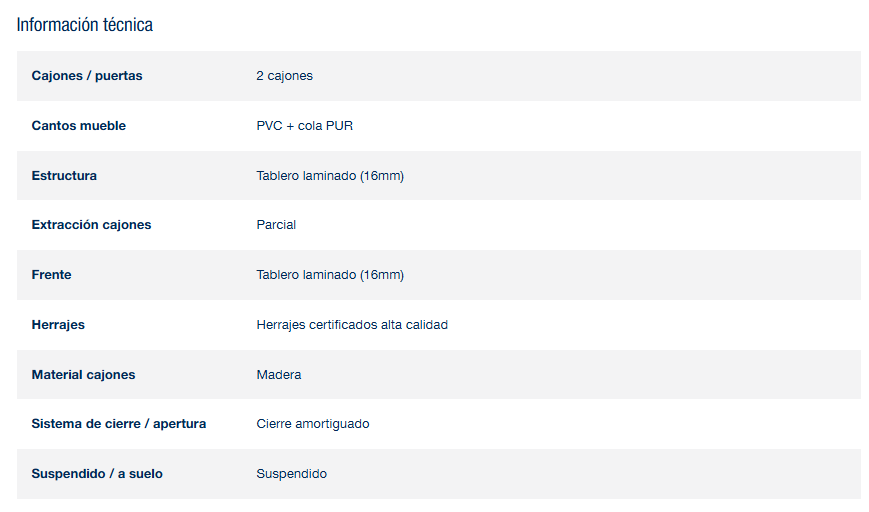Click the '2 cajones' value
This screenshot has width=869, height=512.
[285, 76]
